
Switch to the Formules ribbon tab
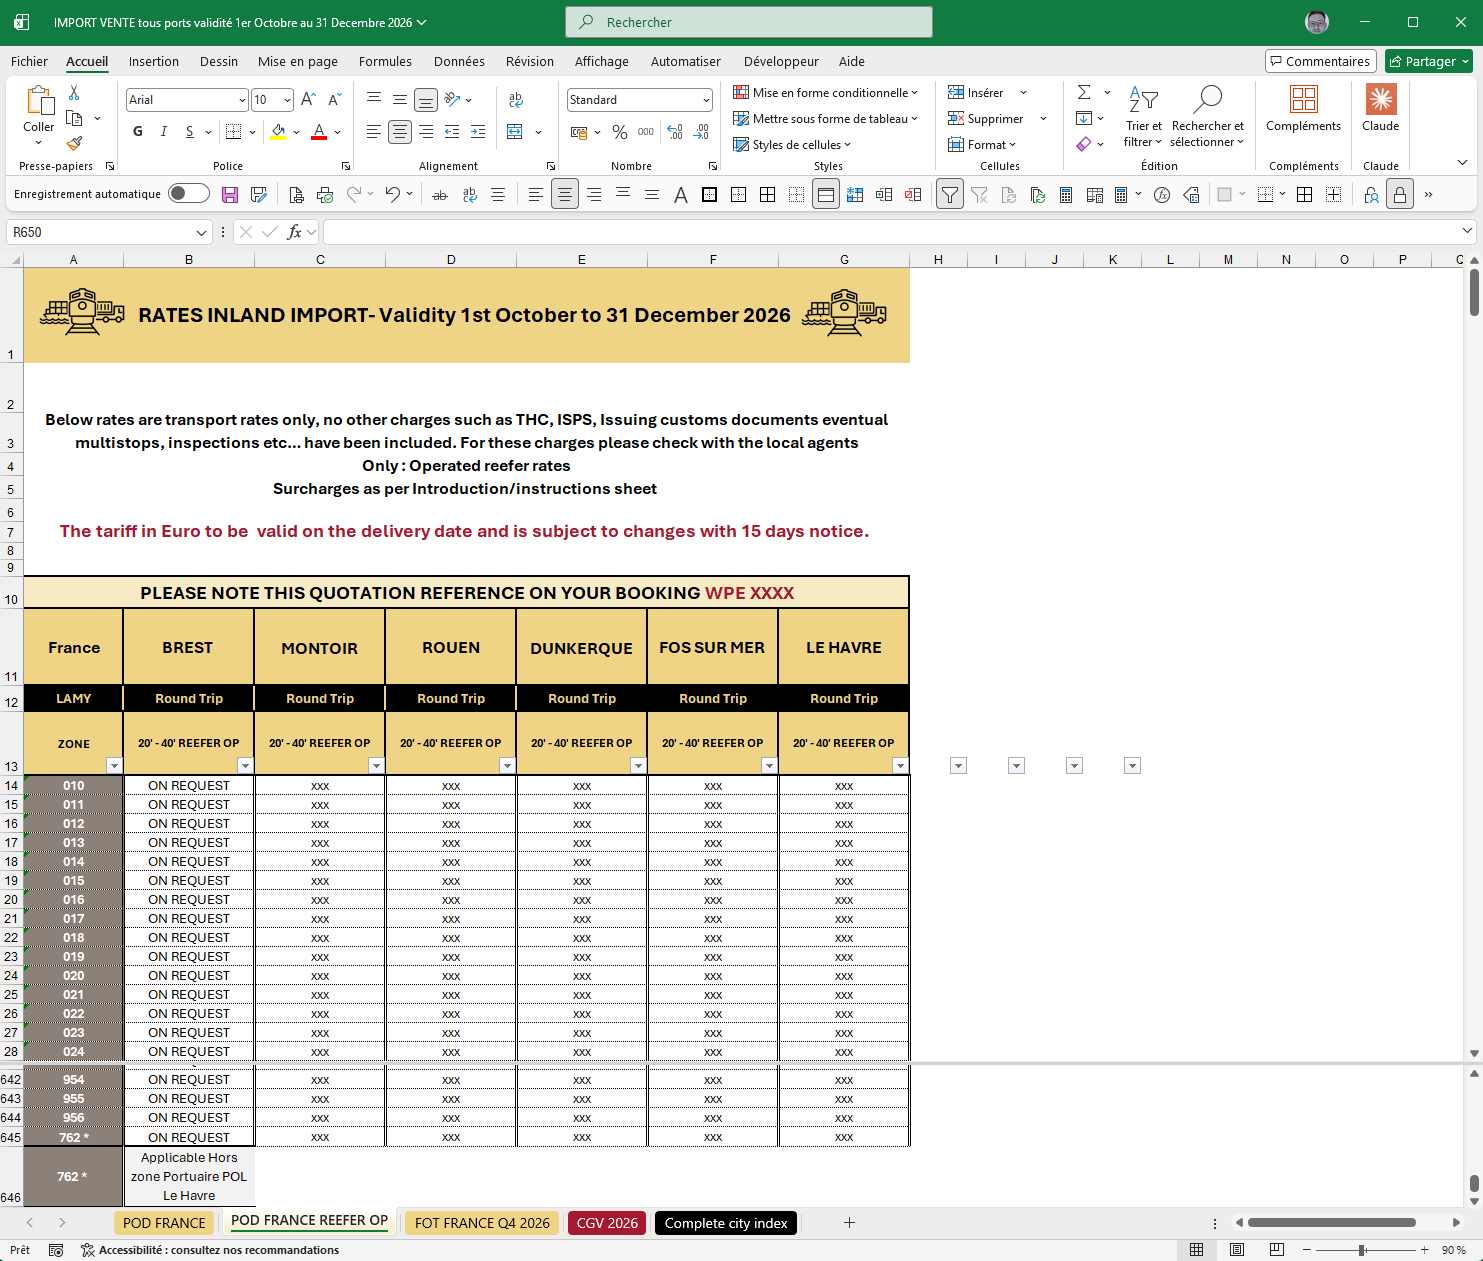click(385, 61)
